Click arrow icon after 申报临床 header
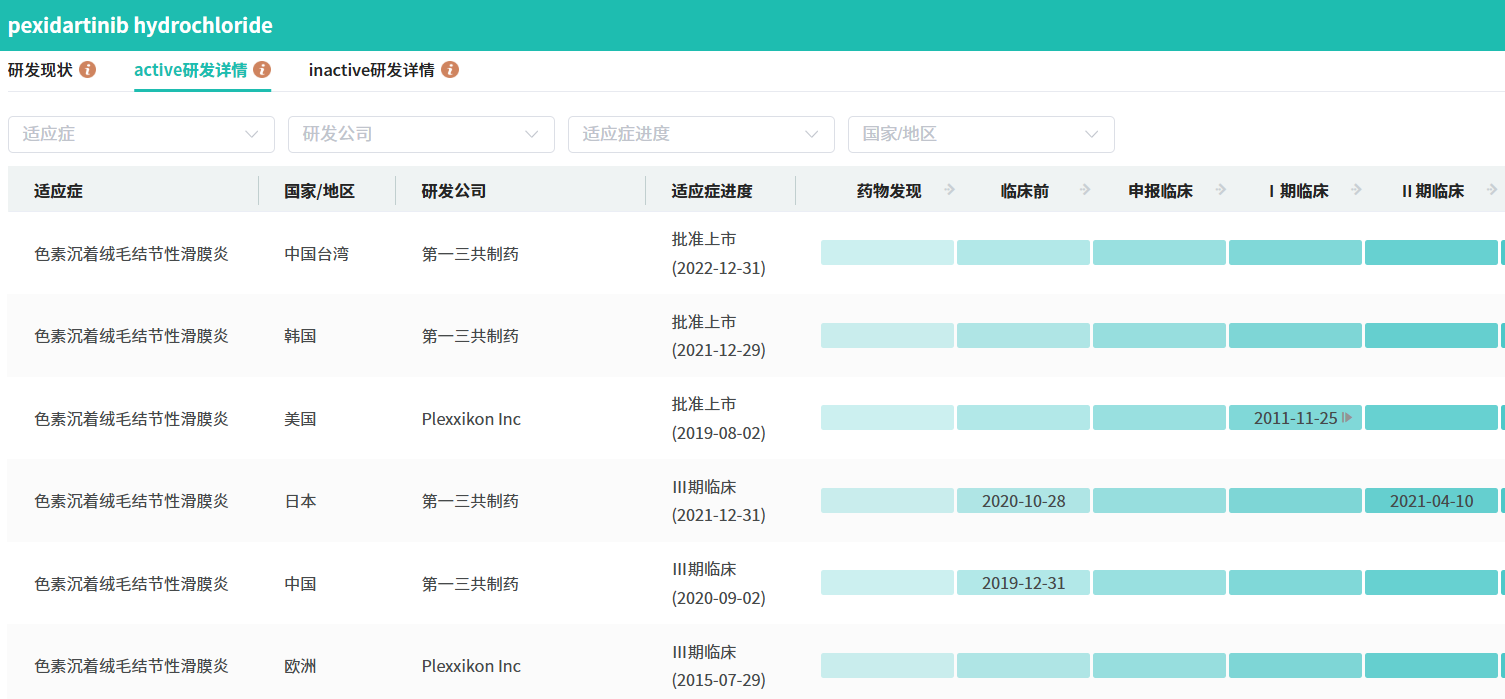 [1221, 190]
